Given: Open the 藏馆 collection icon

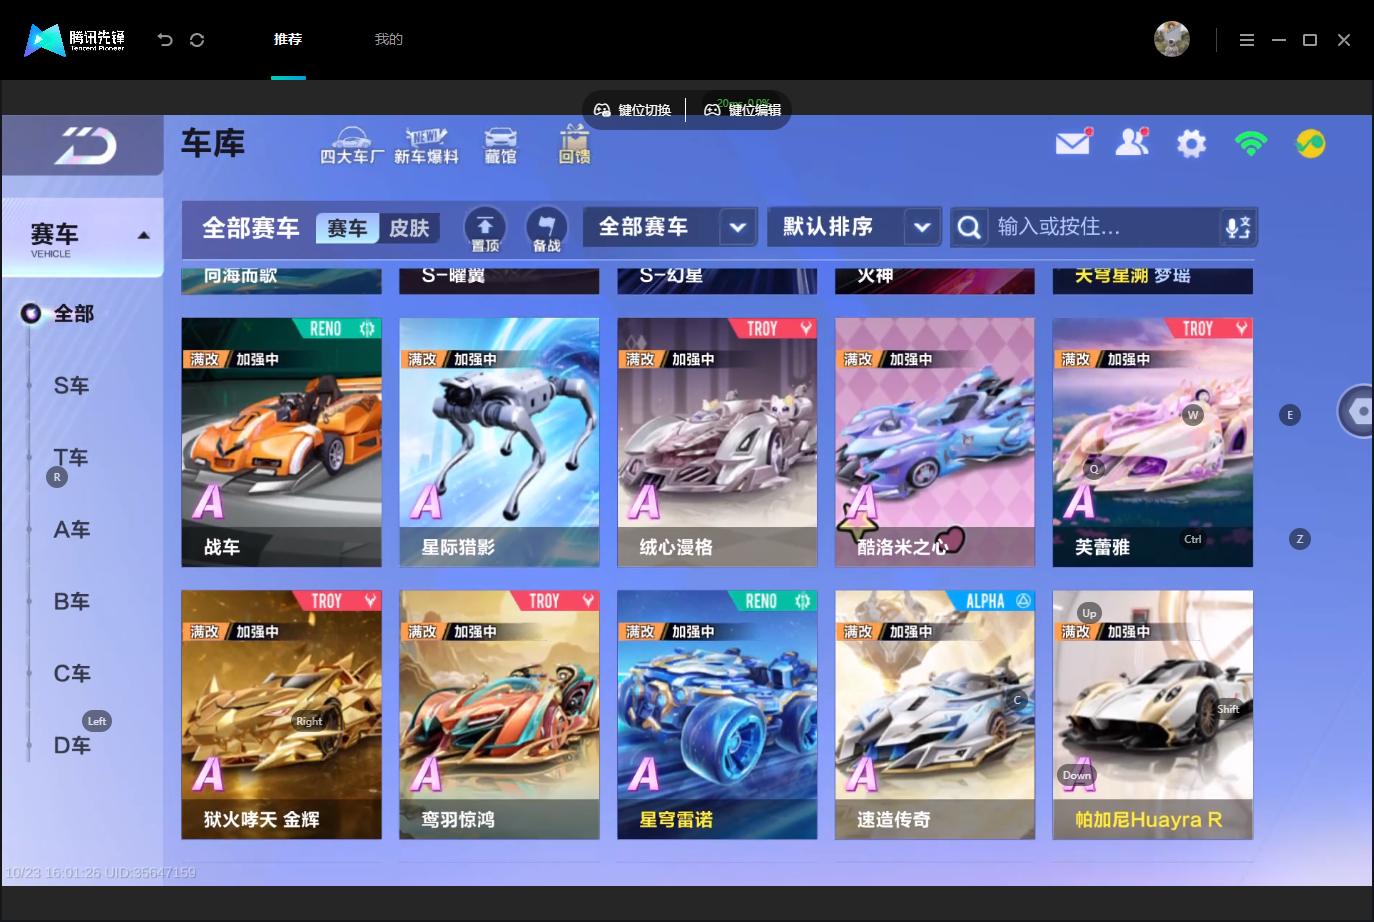Looking at the screenshot, I should [x=500, y=146].
